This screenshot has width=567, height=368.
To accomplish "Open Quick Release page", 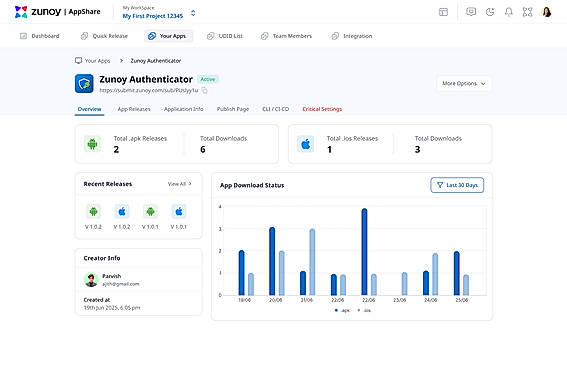I will (104, 36).
